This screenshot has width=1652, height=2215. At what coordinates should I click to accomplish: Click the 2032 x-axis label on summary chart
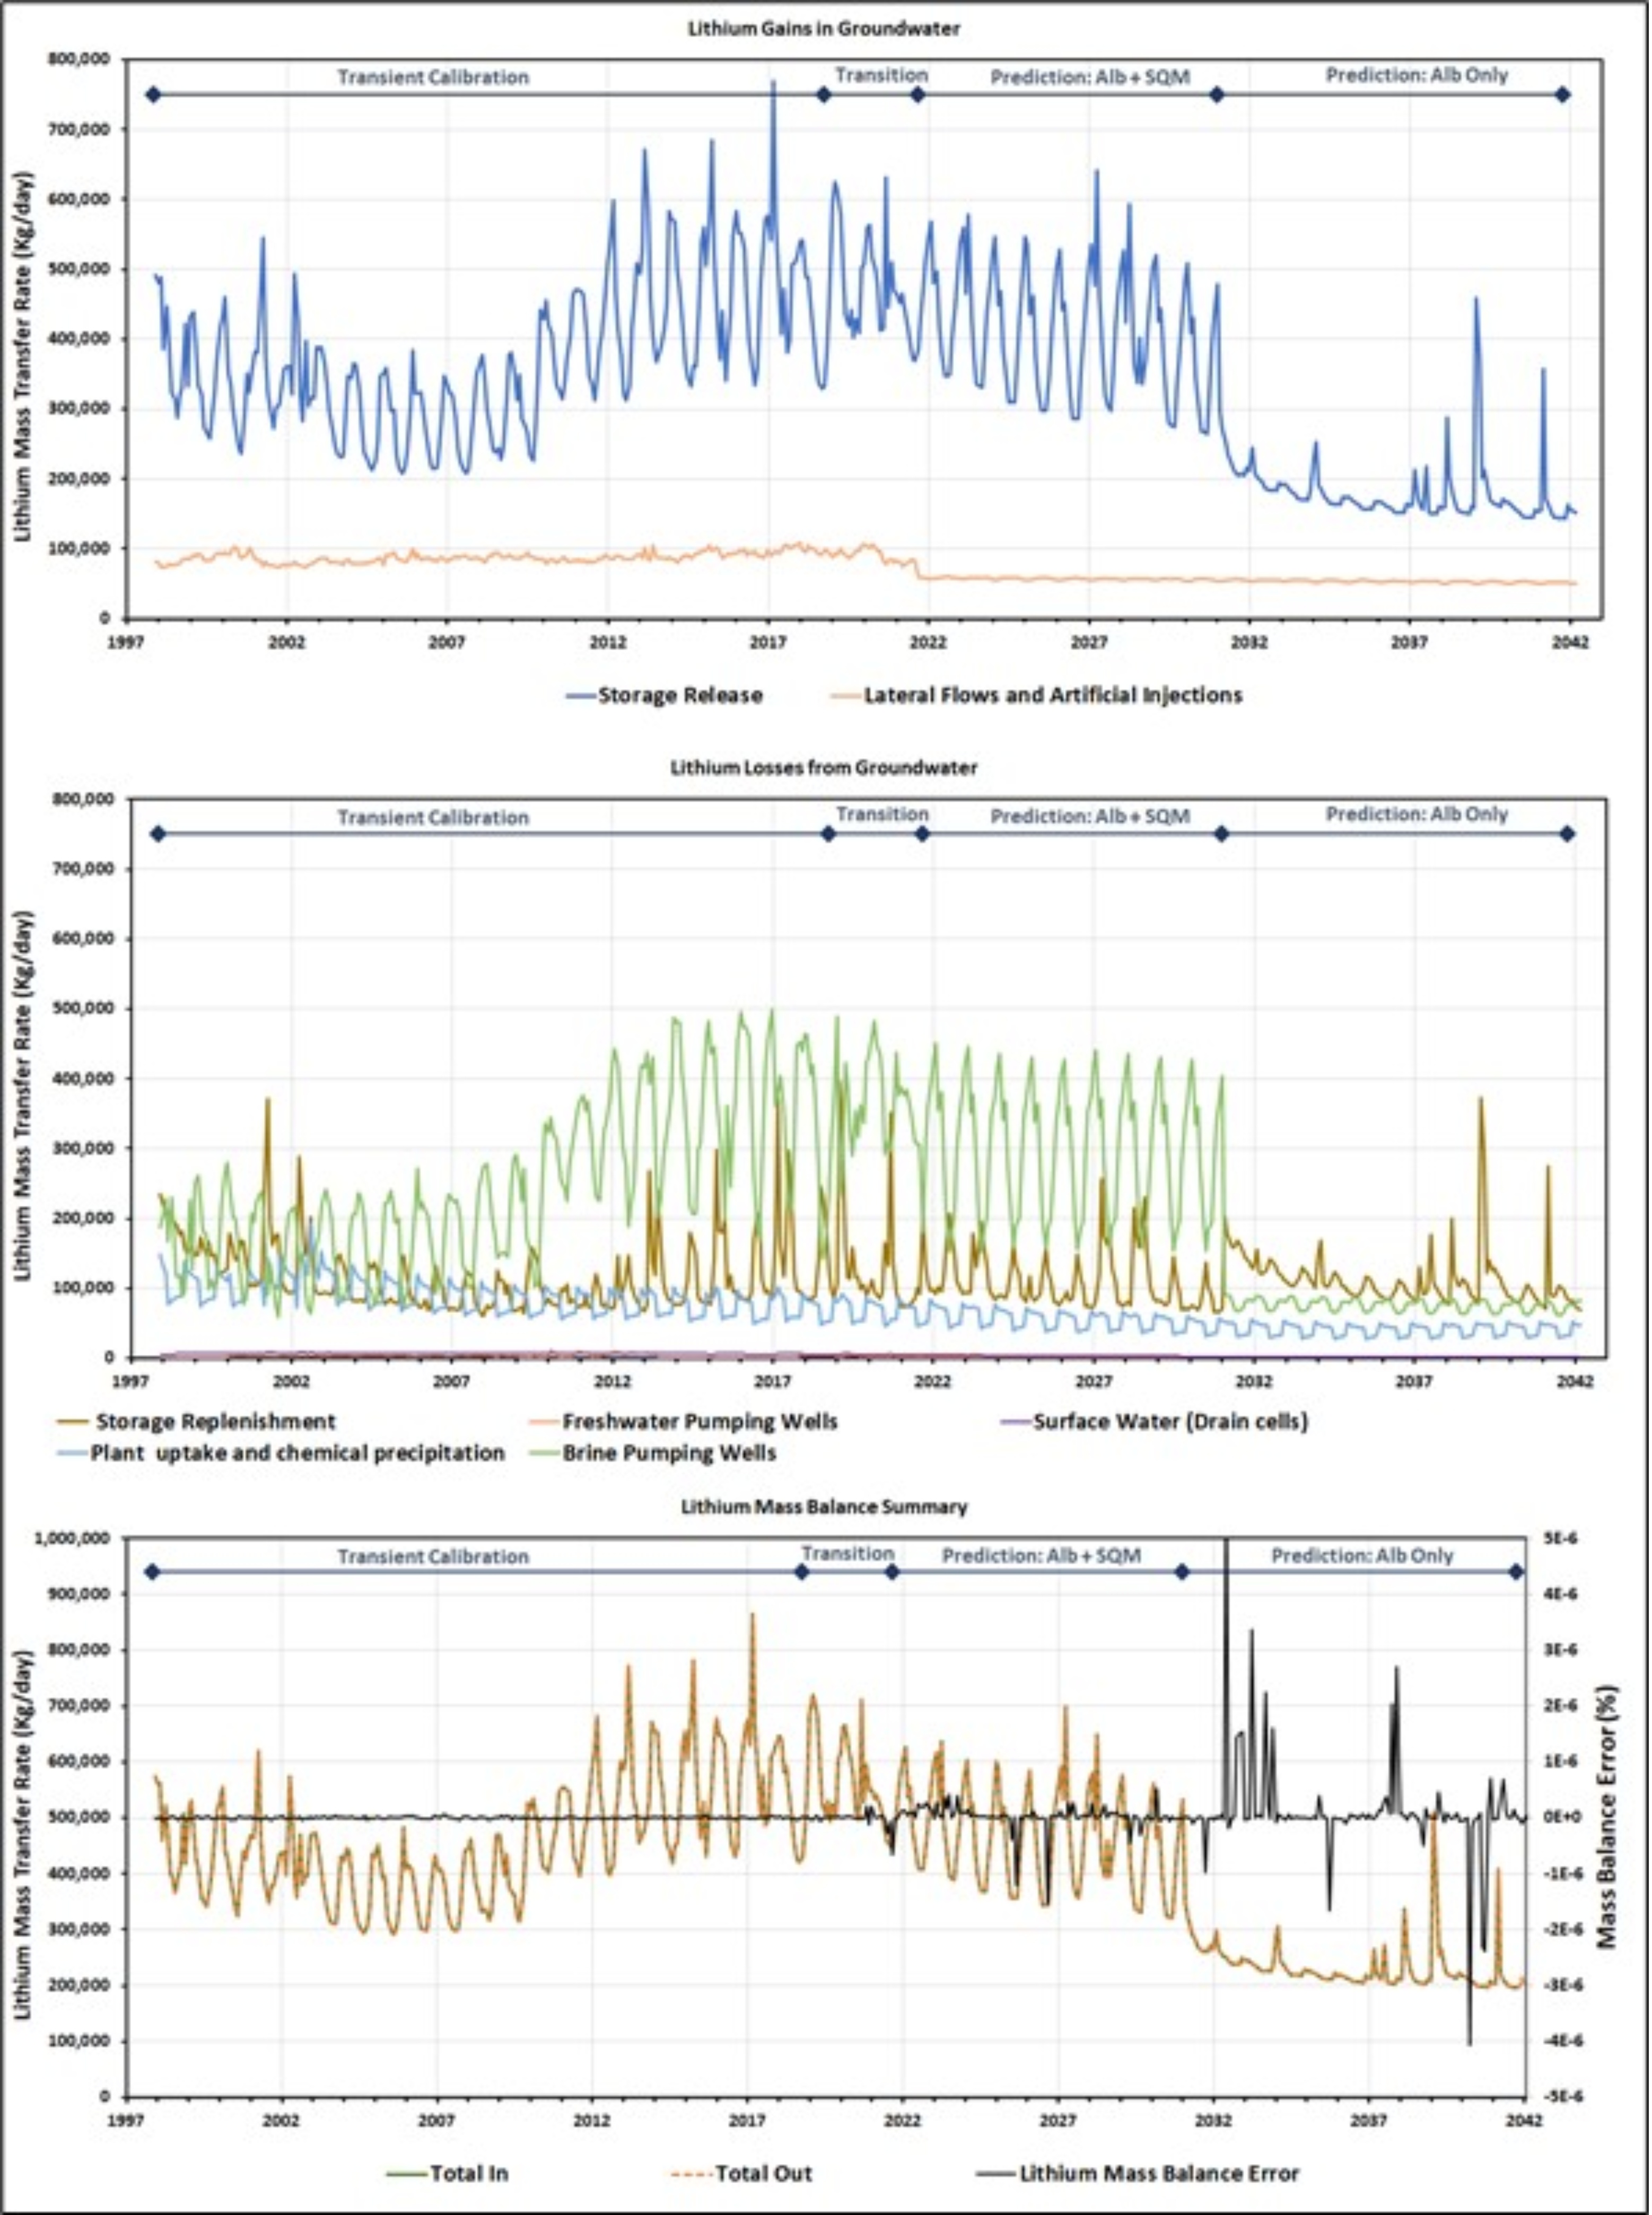[1214, 2120]
